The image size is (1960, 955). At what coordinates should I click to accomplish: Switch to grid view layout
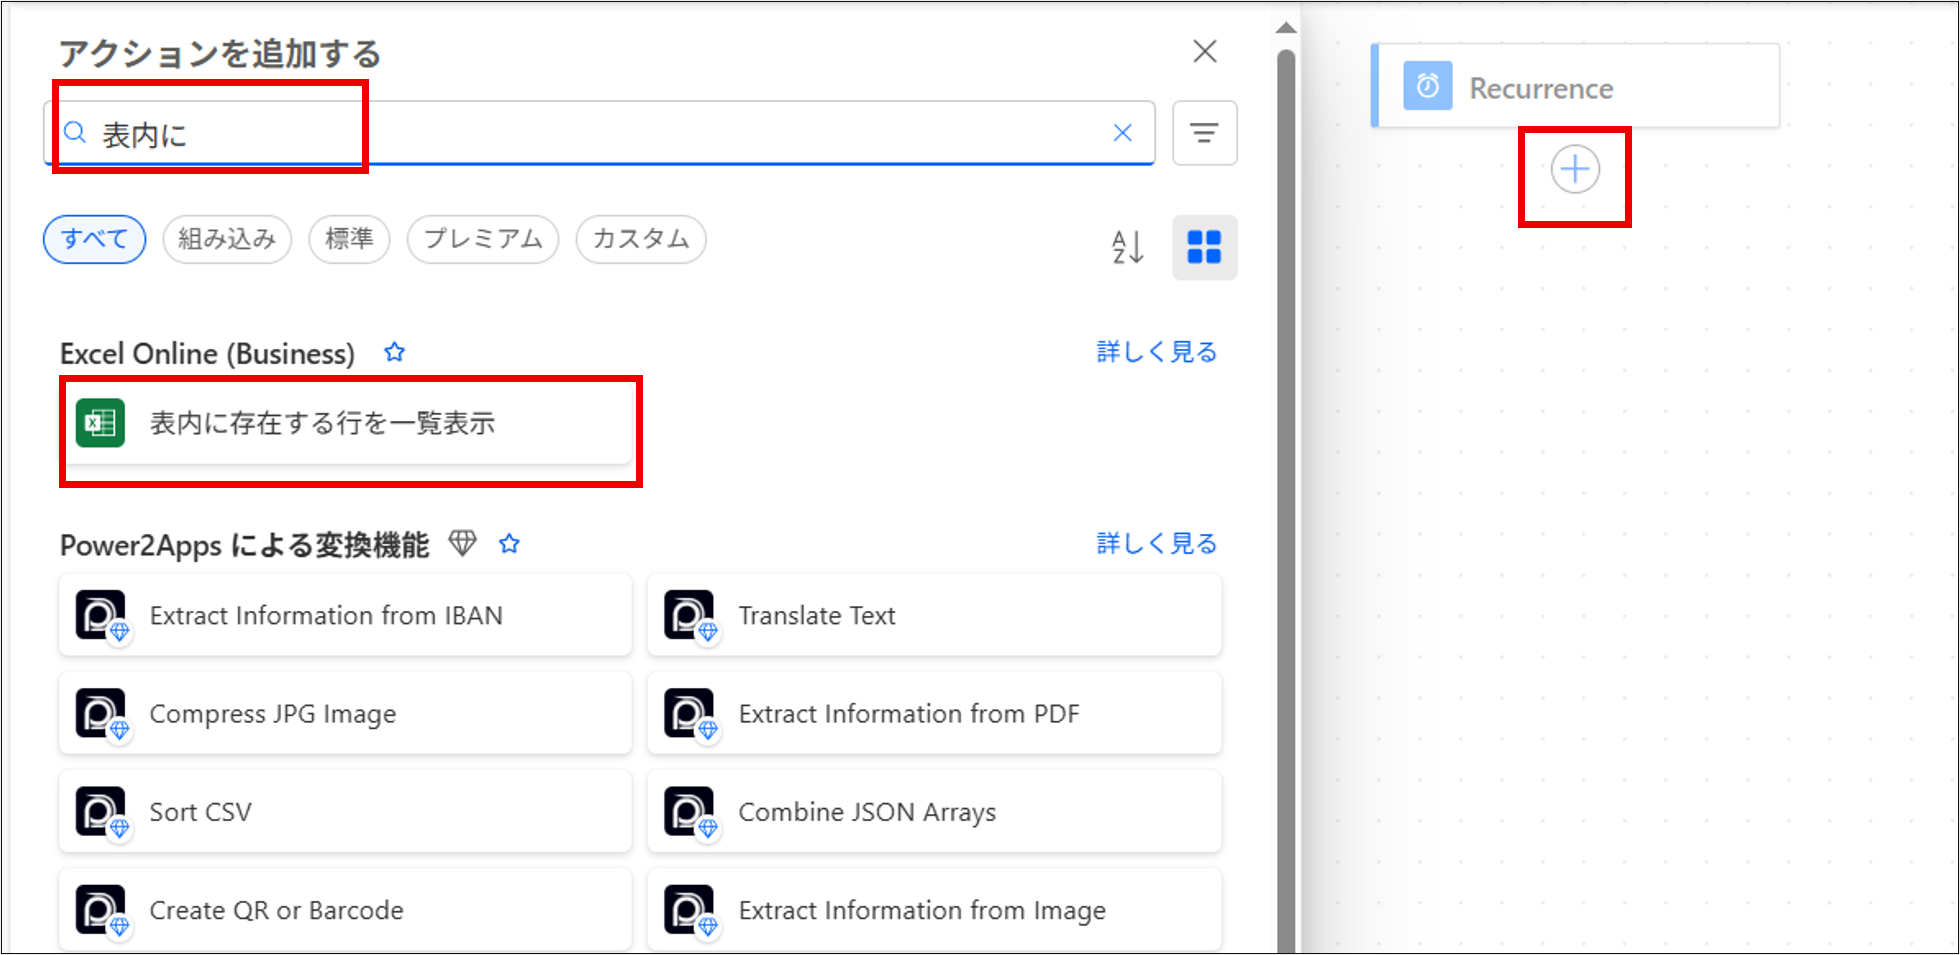[1204, 247]
